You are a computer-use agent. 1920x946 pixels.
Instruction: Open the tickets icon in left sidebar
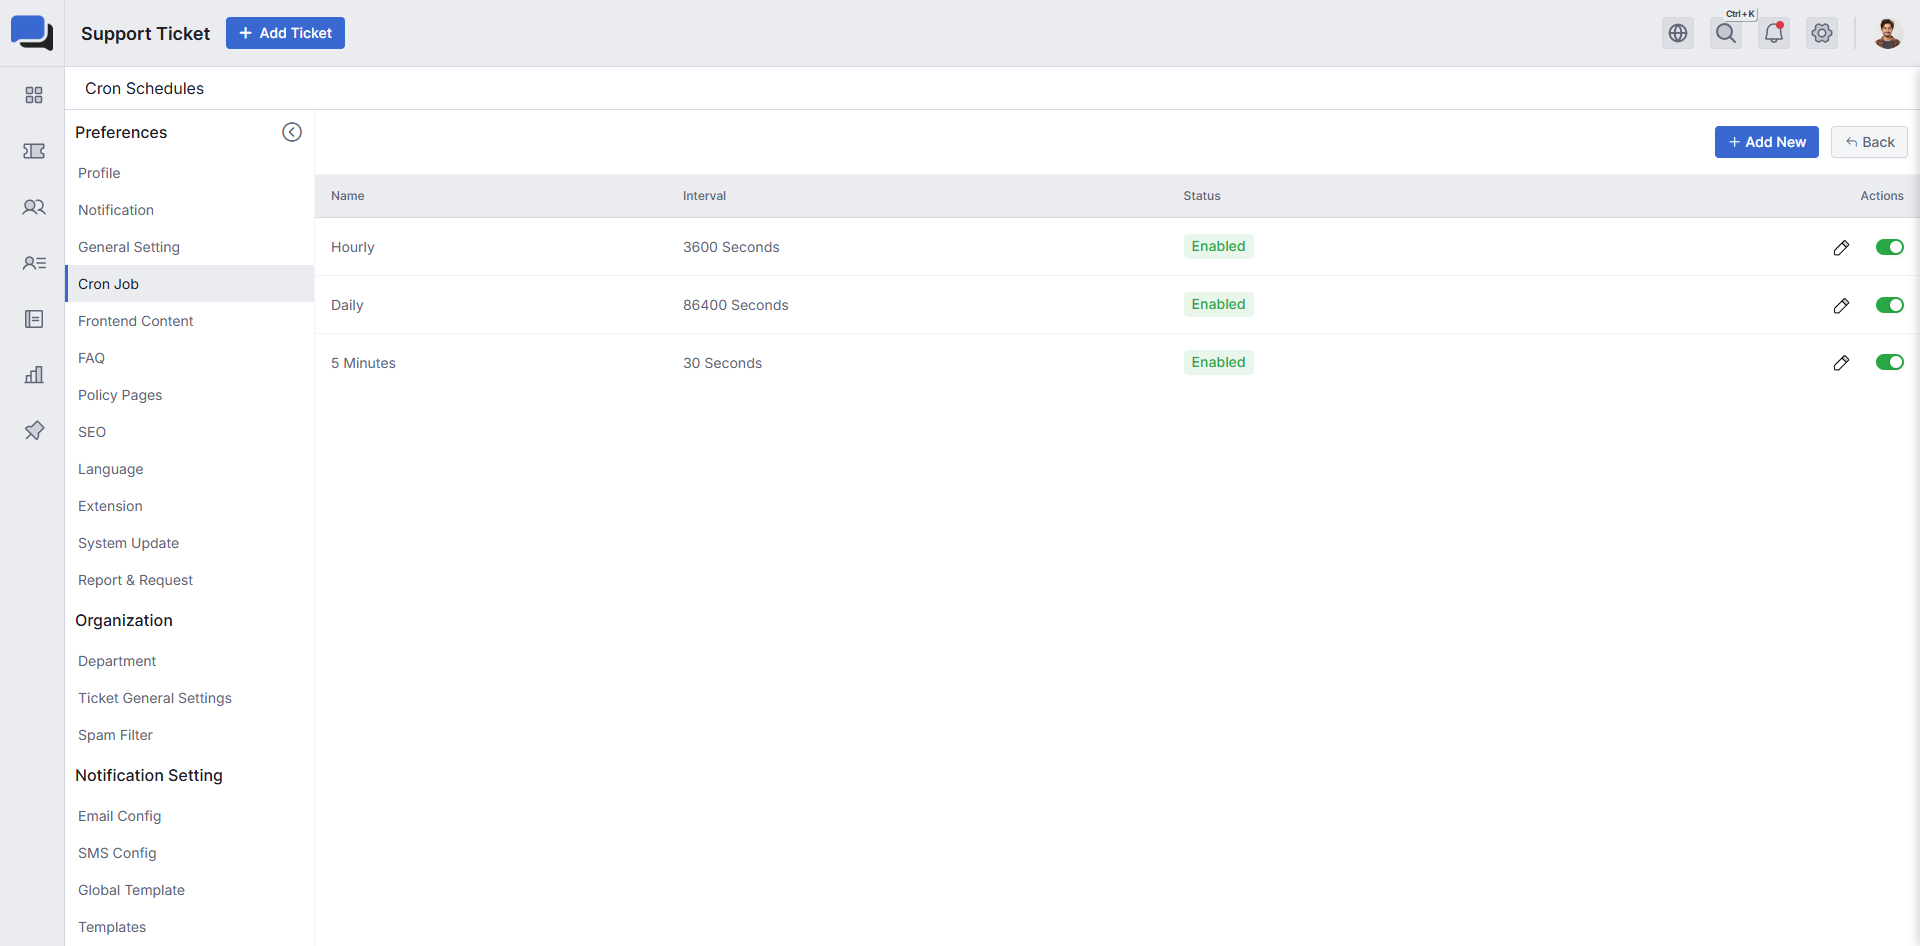(34, 151)
